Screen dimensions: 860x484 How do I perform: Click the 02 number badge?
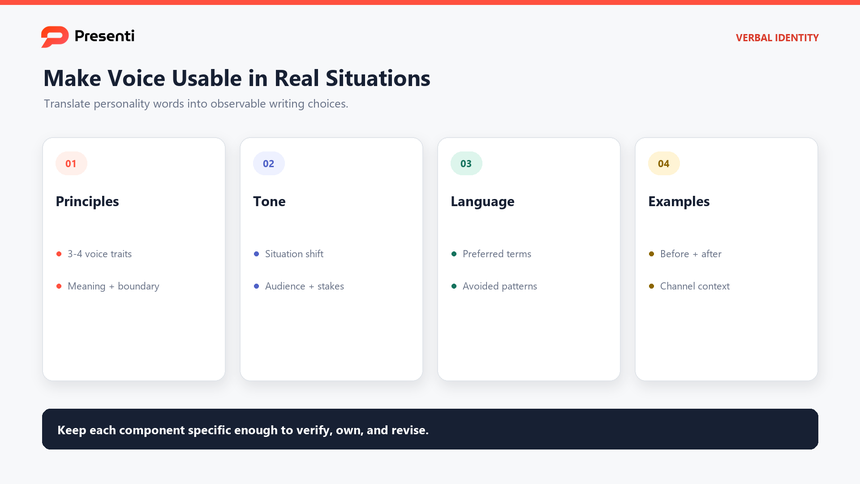[x=269, y=164]
